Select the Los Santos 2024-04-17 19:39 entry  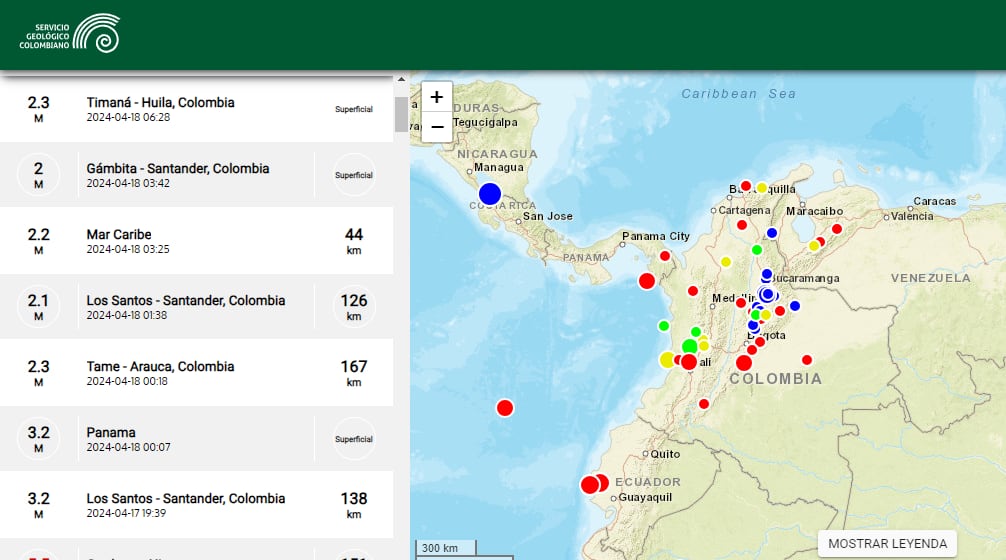click(196, 505)
